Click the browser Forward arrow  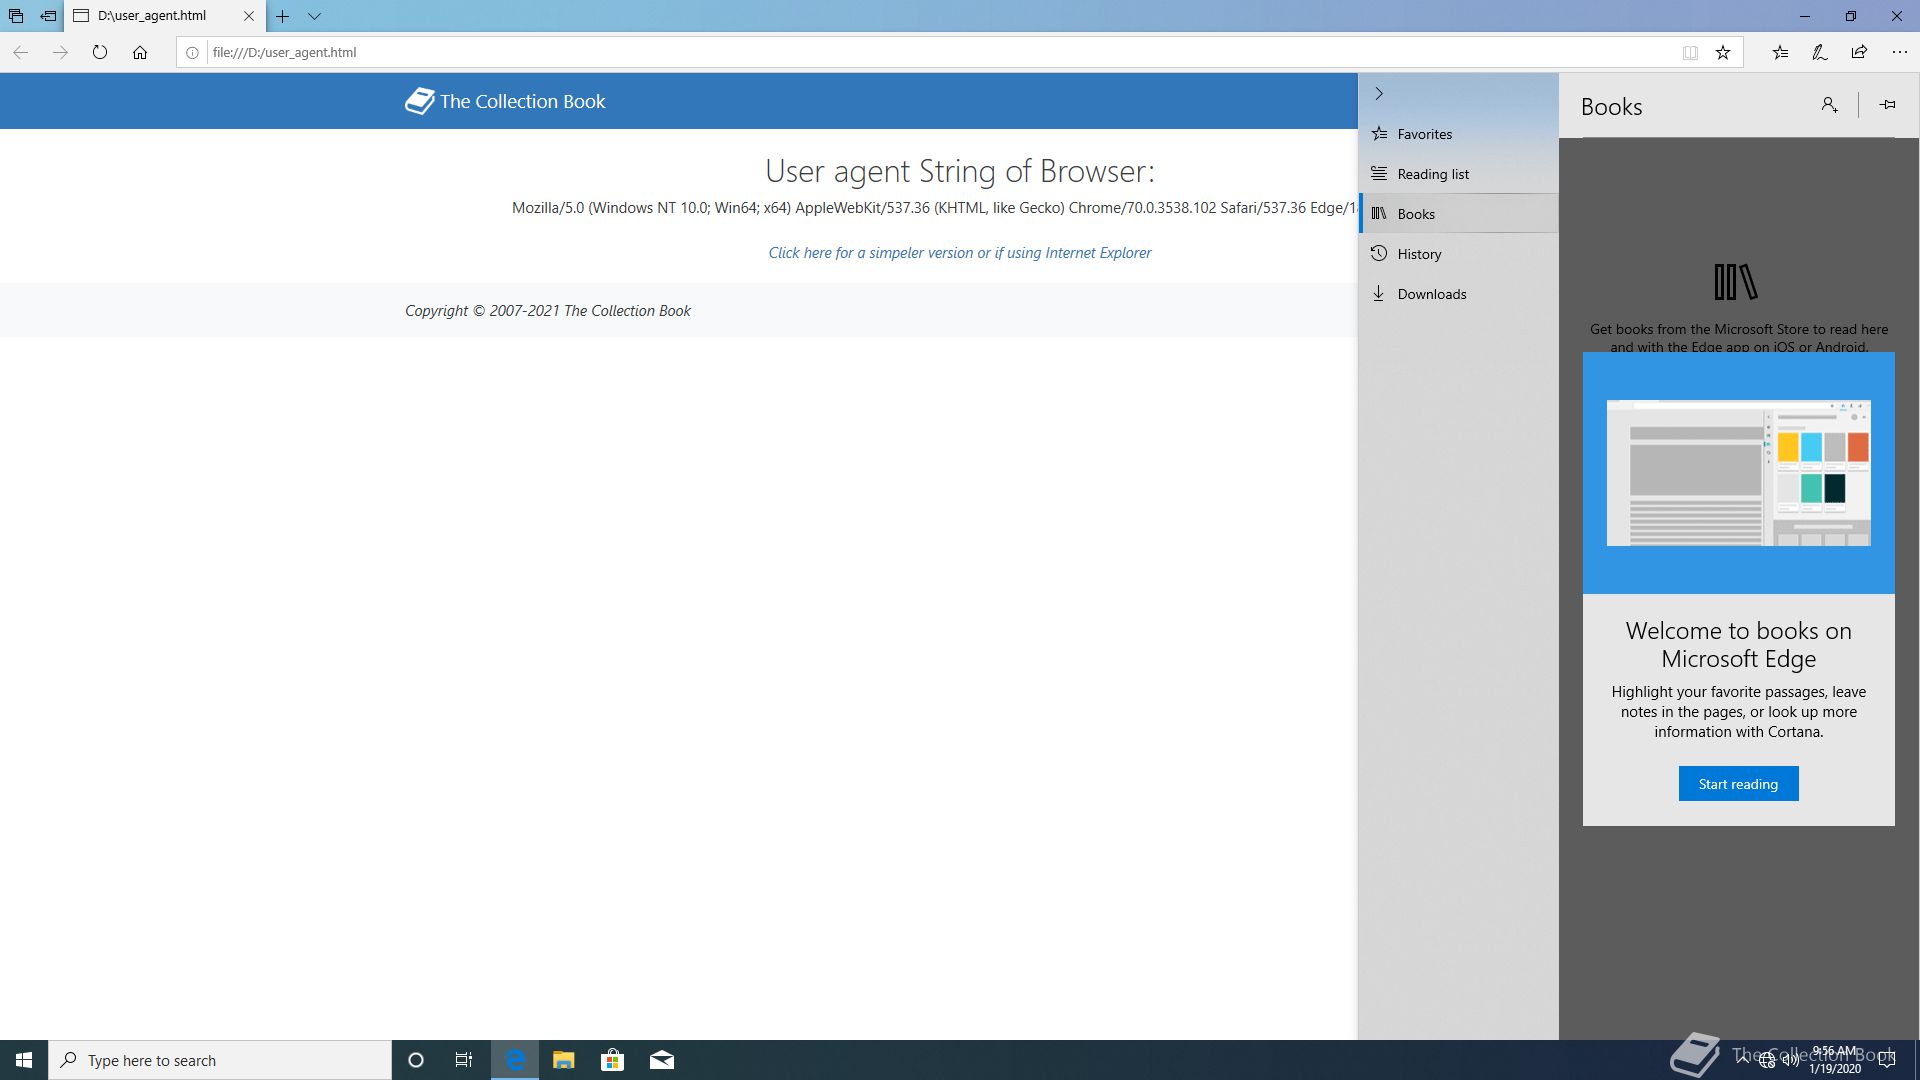(x=60, y=52)
